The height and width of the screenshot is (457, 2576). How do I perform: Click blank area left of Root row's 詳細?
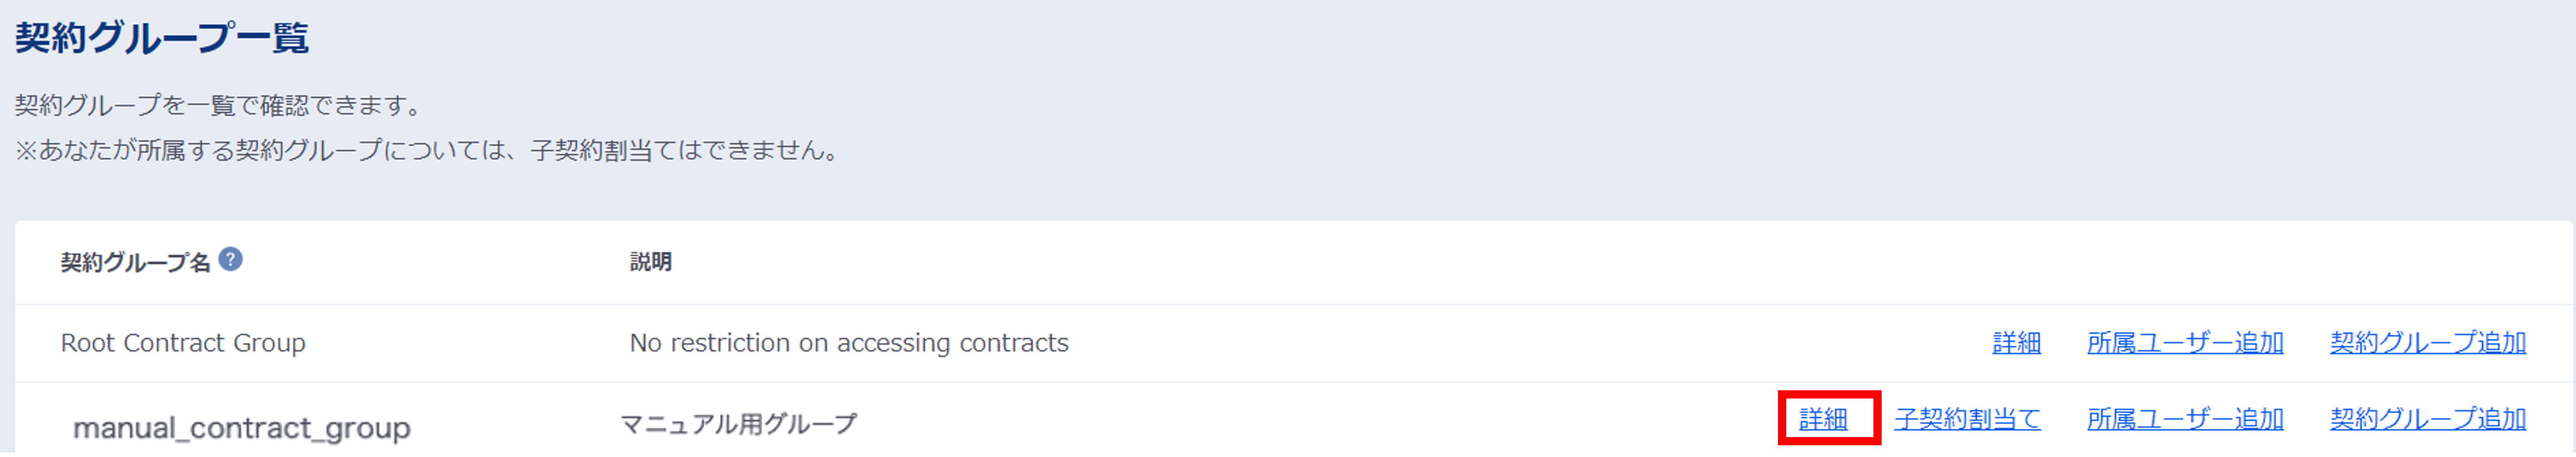pos(1500,343)
